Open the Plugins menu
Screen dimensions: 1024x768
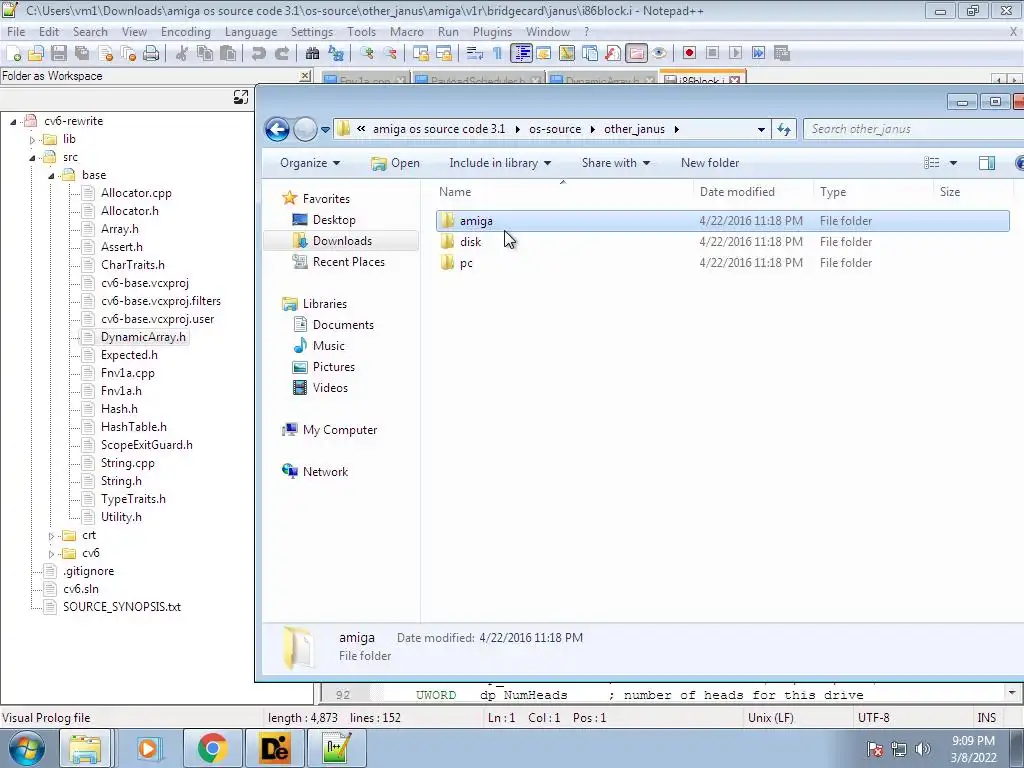492,32
